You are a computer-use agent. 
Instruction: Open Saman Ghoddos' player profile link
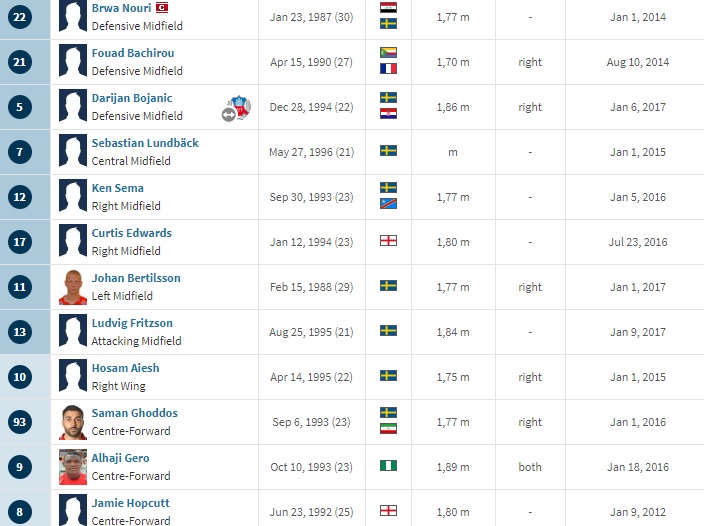(x=135, y=413)
